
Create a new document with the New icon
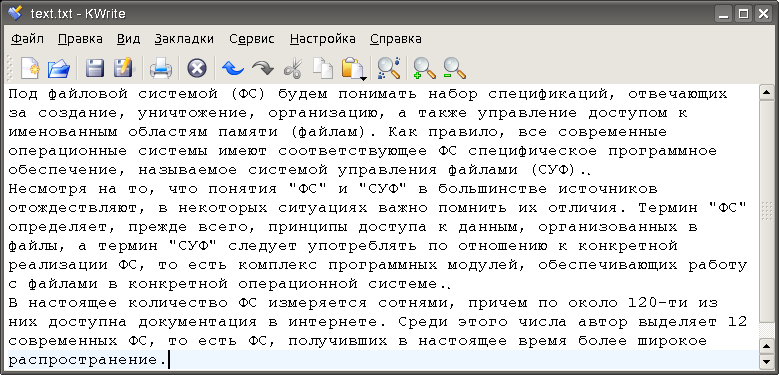tap(30, 68)
